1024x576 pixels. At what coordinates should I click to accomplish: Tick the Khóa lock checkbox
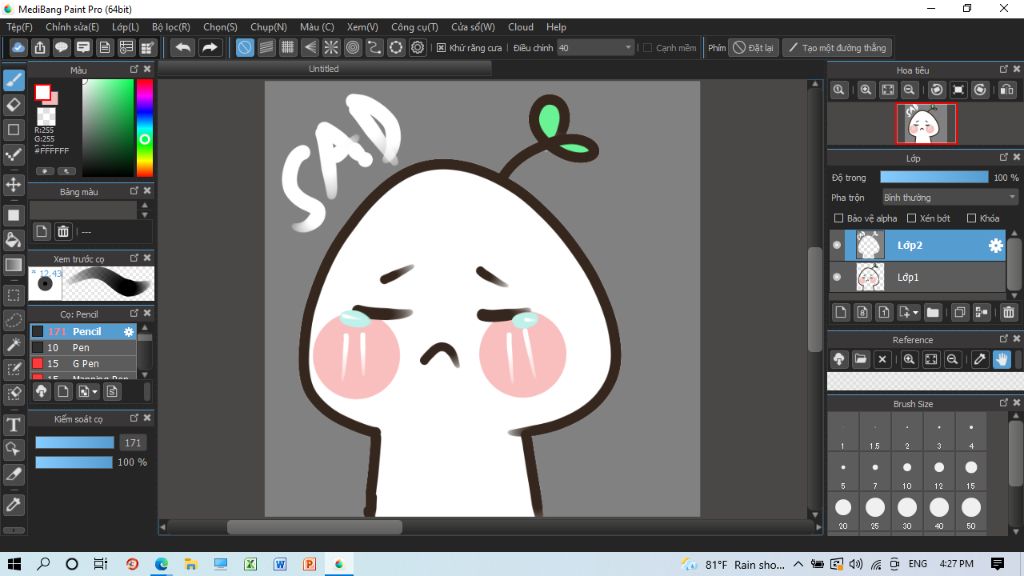pyautogui.click(x=972, y=218)
